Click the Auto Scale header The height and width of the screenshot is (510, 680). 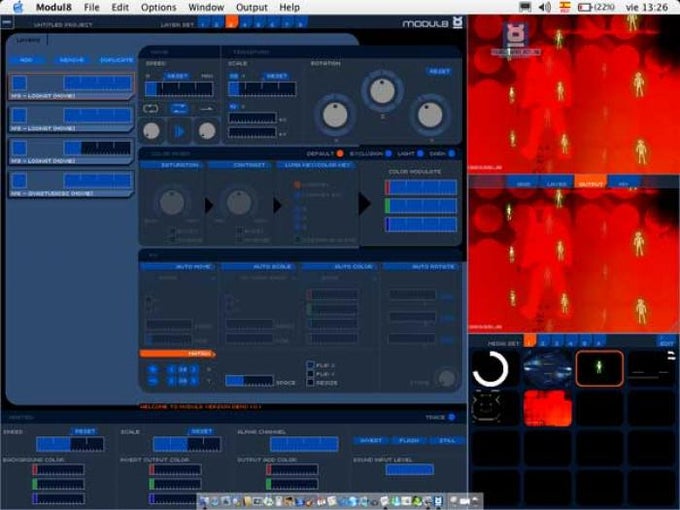257,267
